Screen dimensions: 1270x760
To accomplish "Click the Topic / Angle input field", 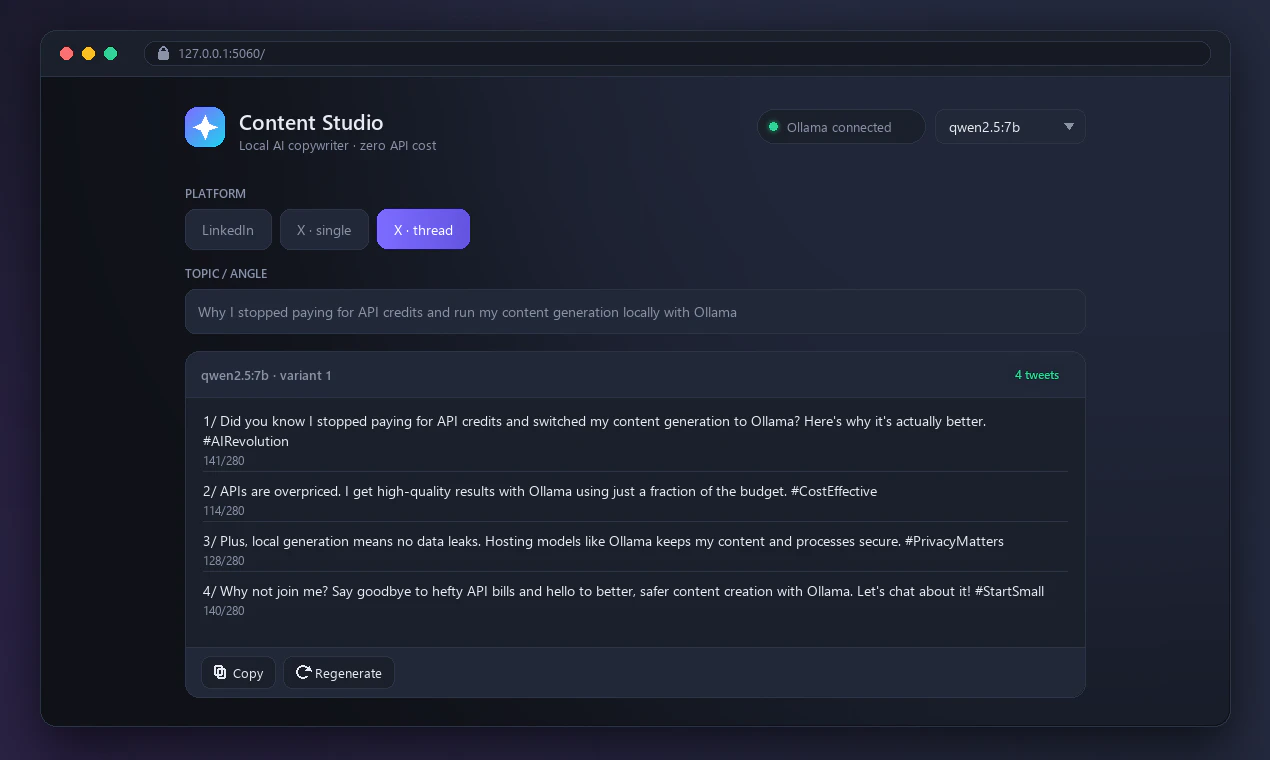I will pyautogui.click(x=635, y=312).
